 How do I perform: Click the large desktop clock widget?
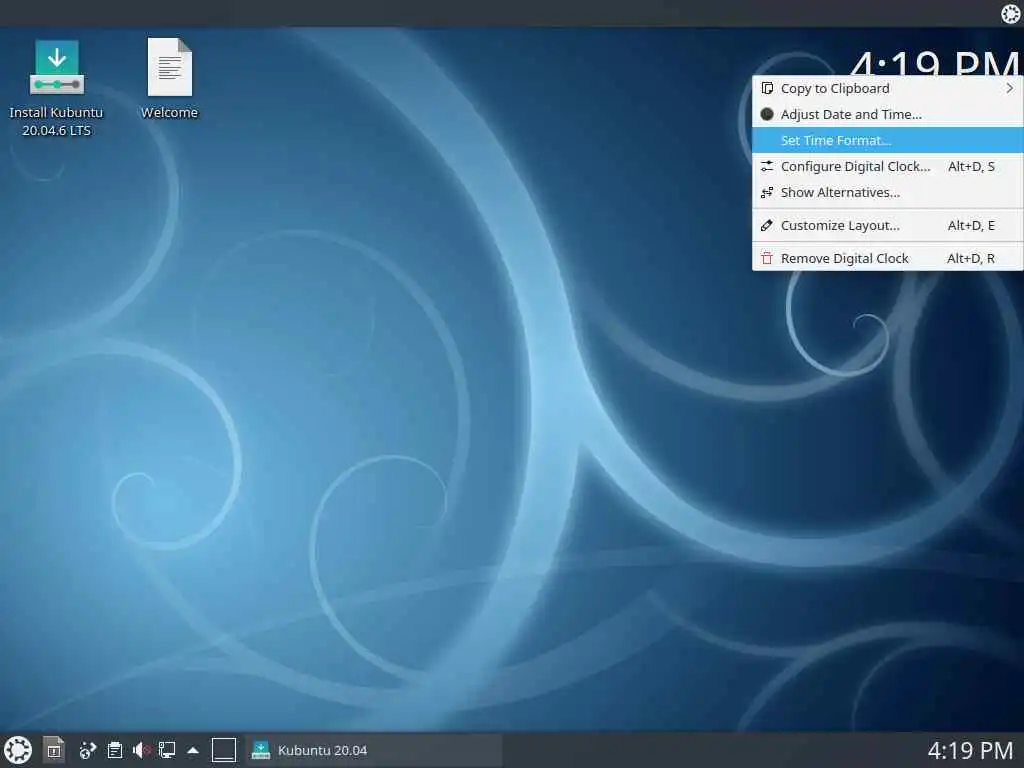(x=934, y=63)
